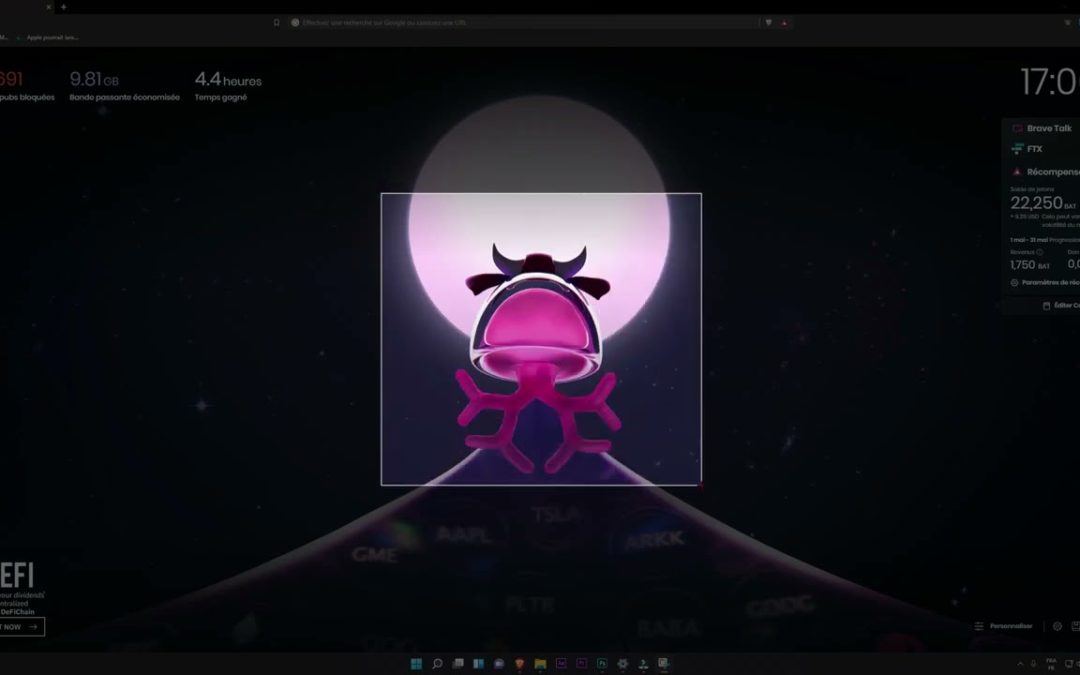Click the 1,750 BAT revenue value
The height and width of the screenshot is (675, 1080).
[1030, 264]
